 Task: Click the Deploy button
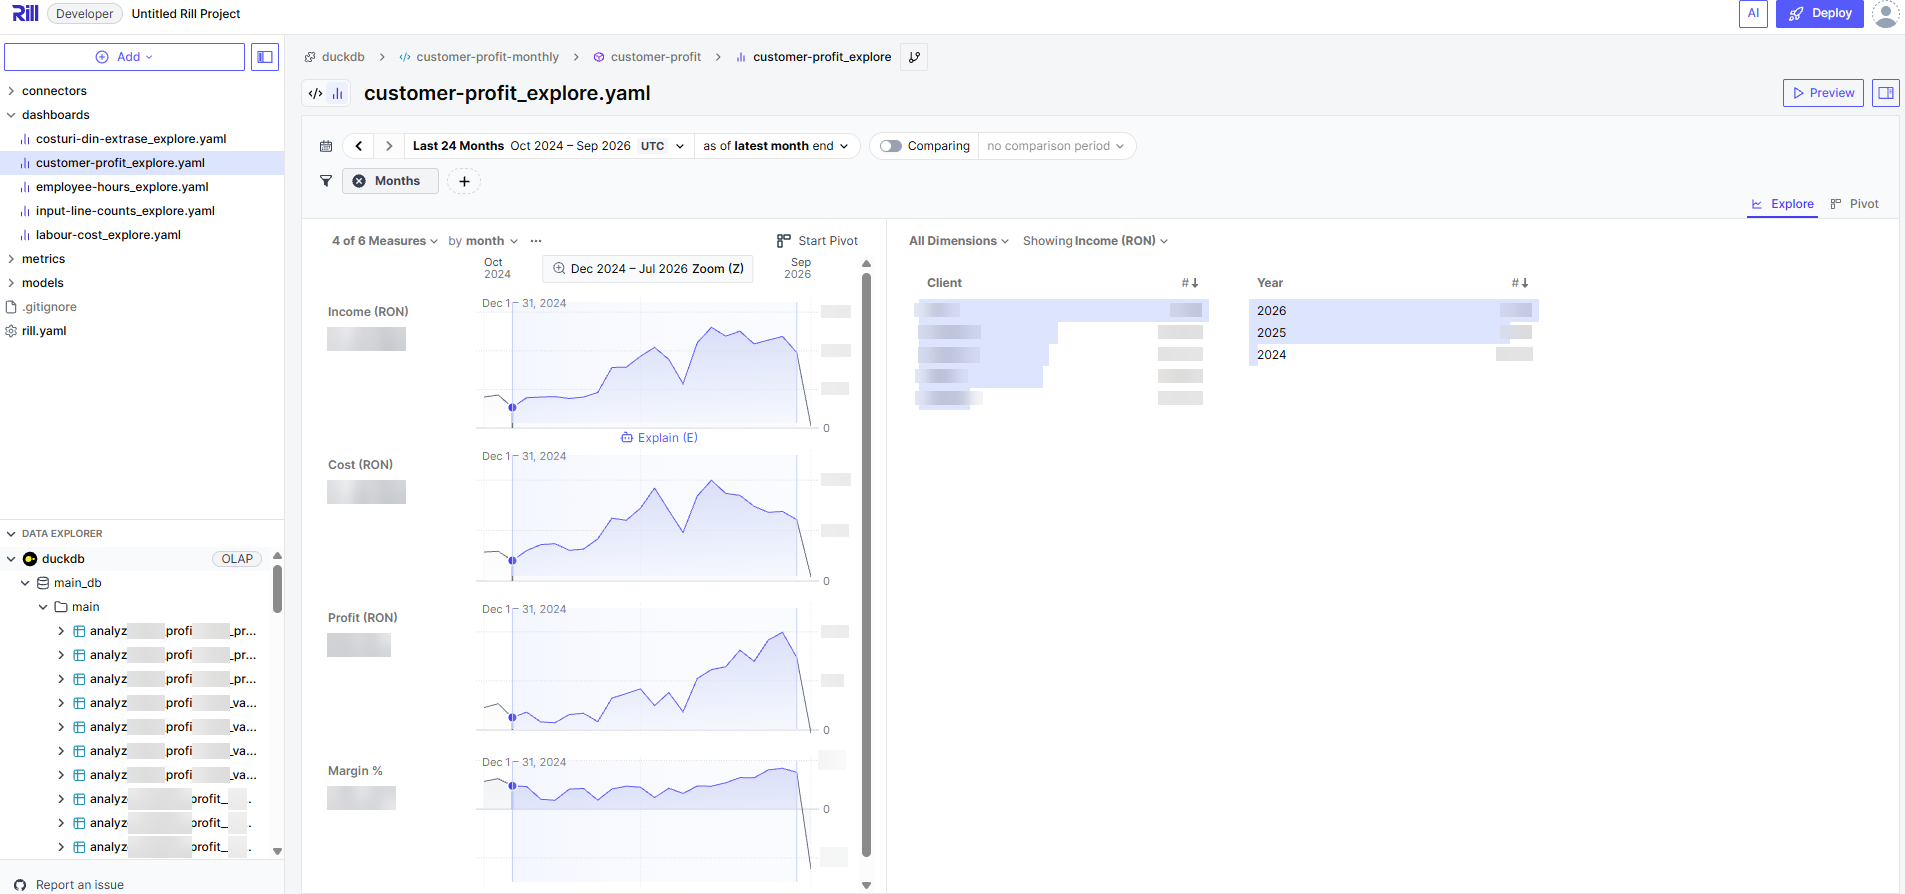click(1820, 13)
